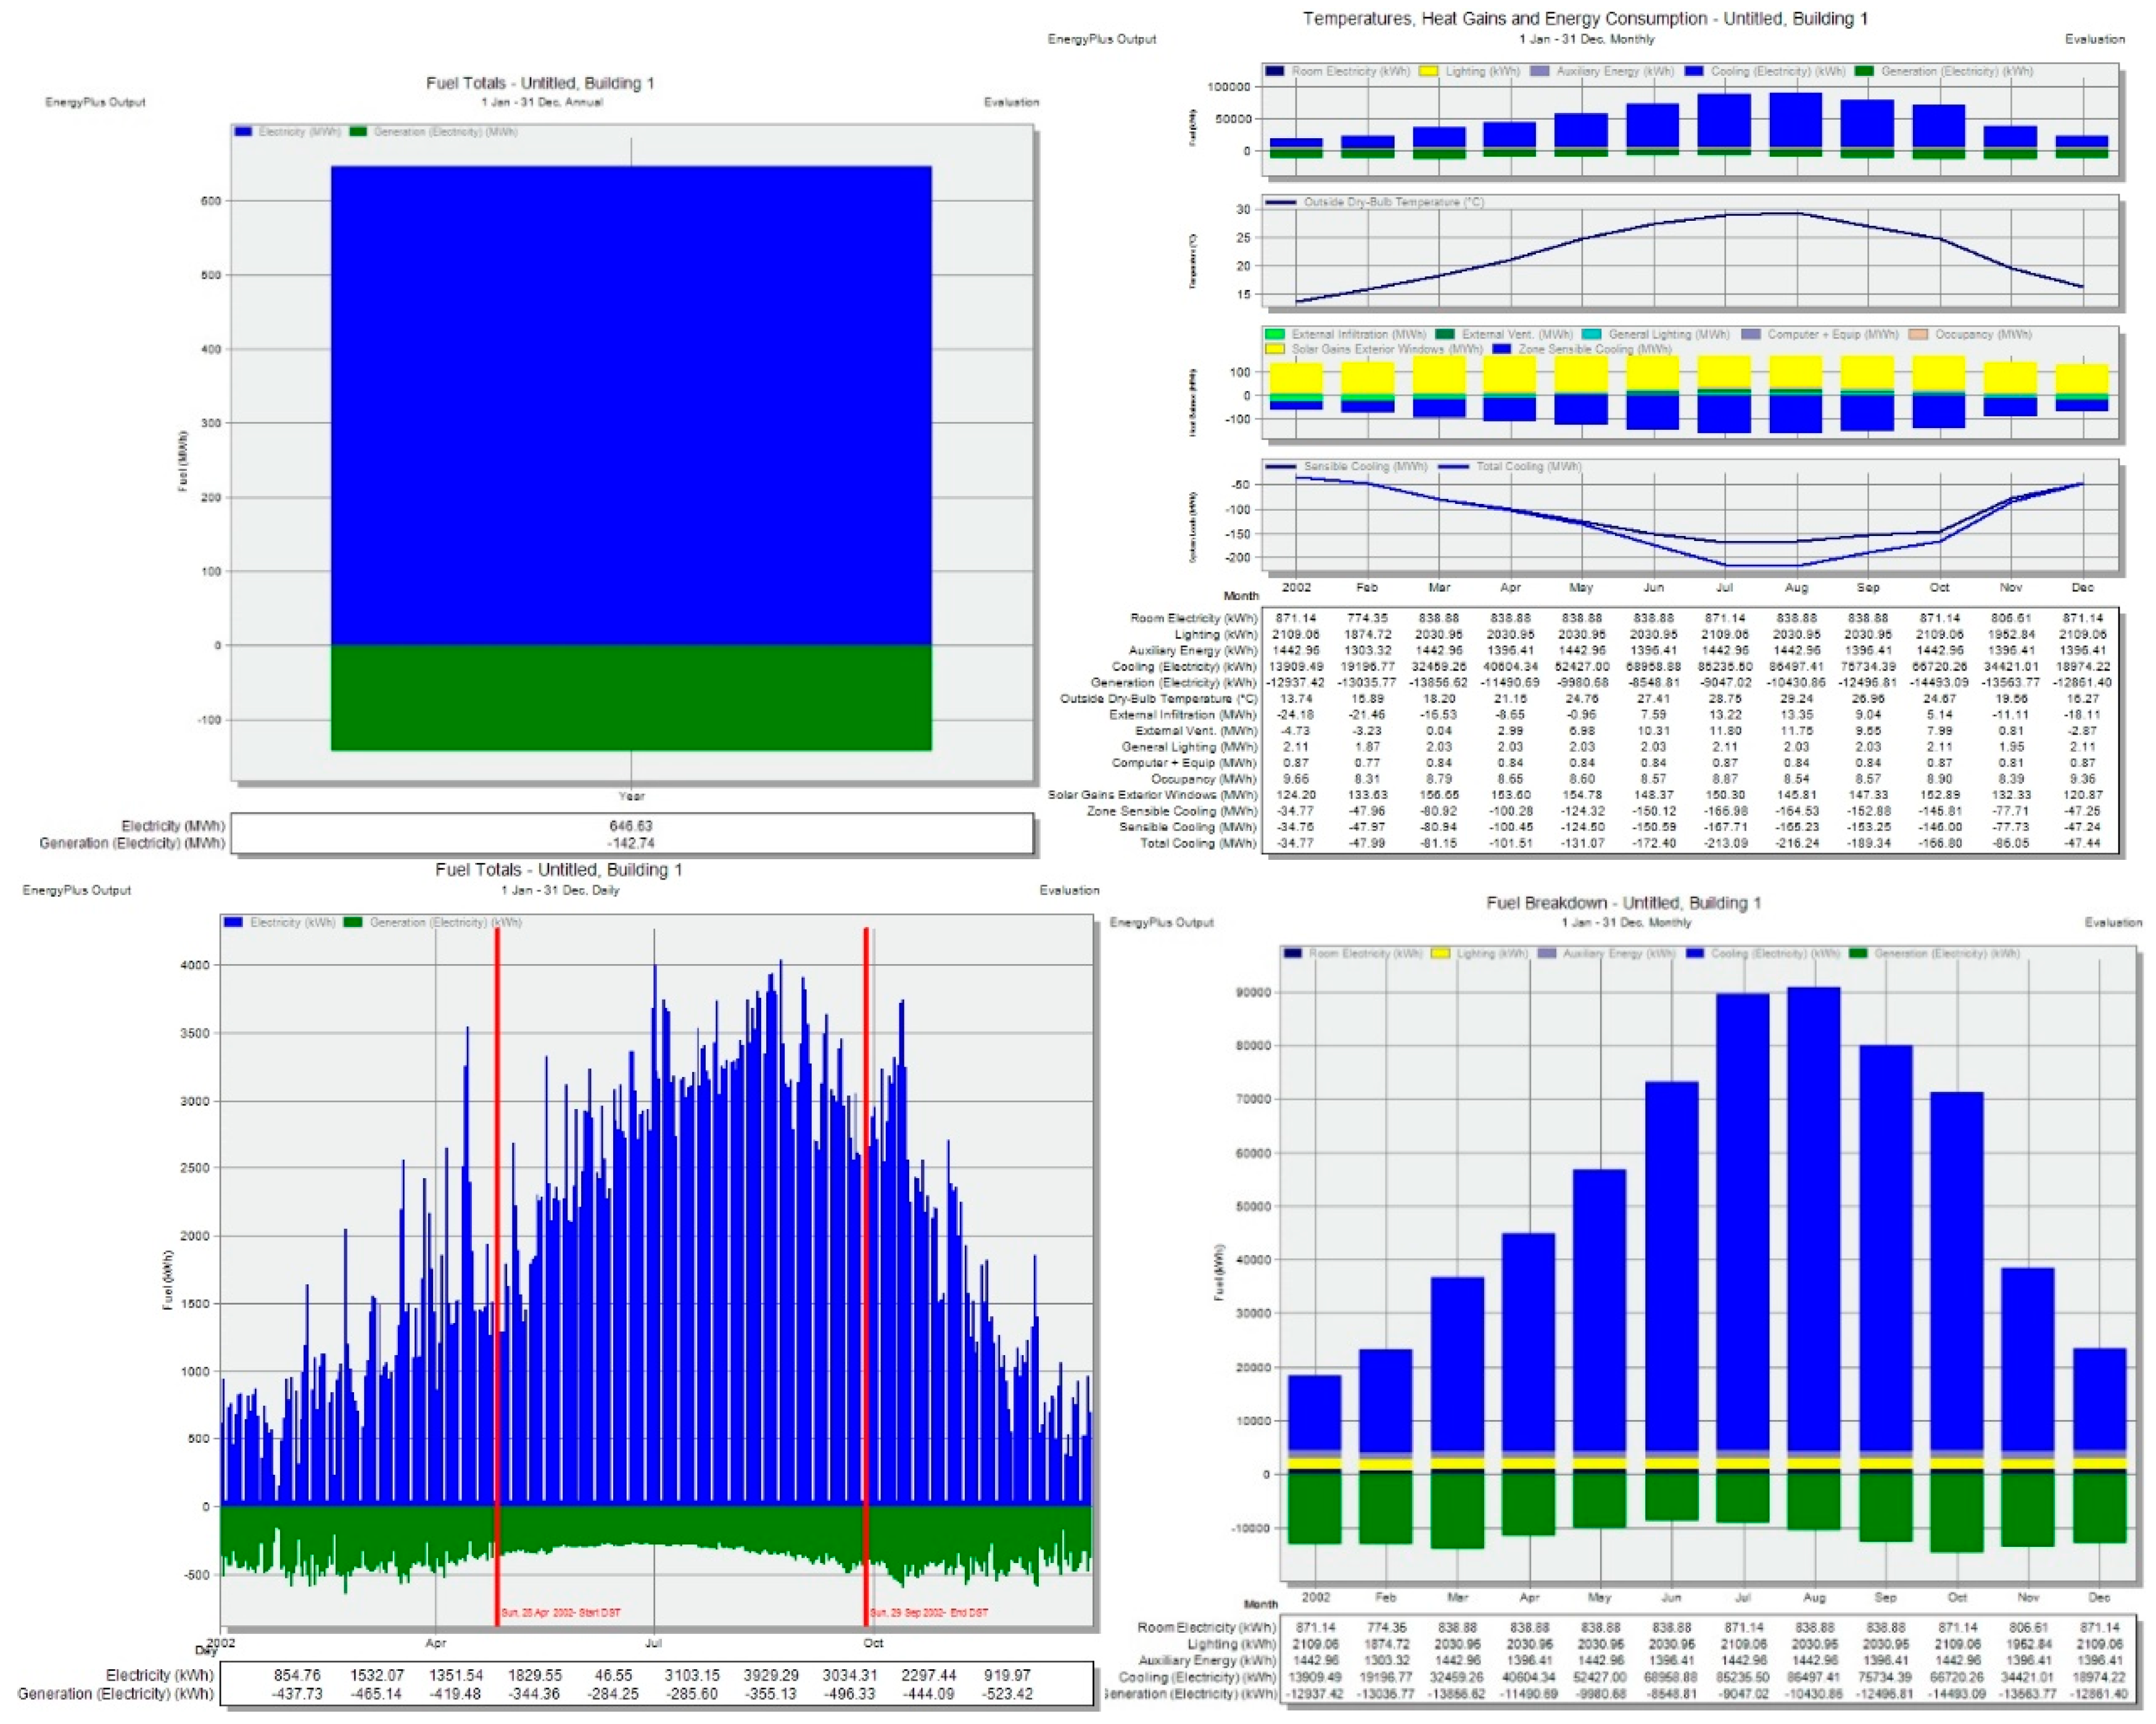Click the January bar in Fuel Breakdown chart
Screen dimensions: 2156x1724
coord(1314,1412)
